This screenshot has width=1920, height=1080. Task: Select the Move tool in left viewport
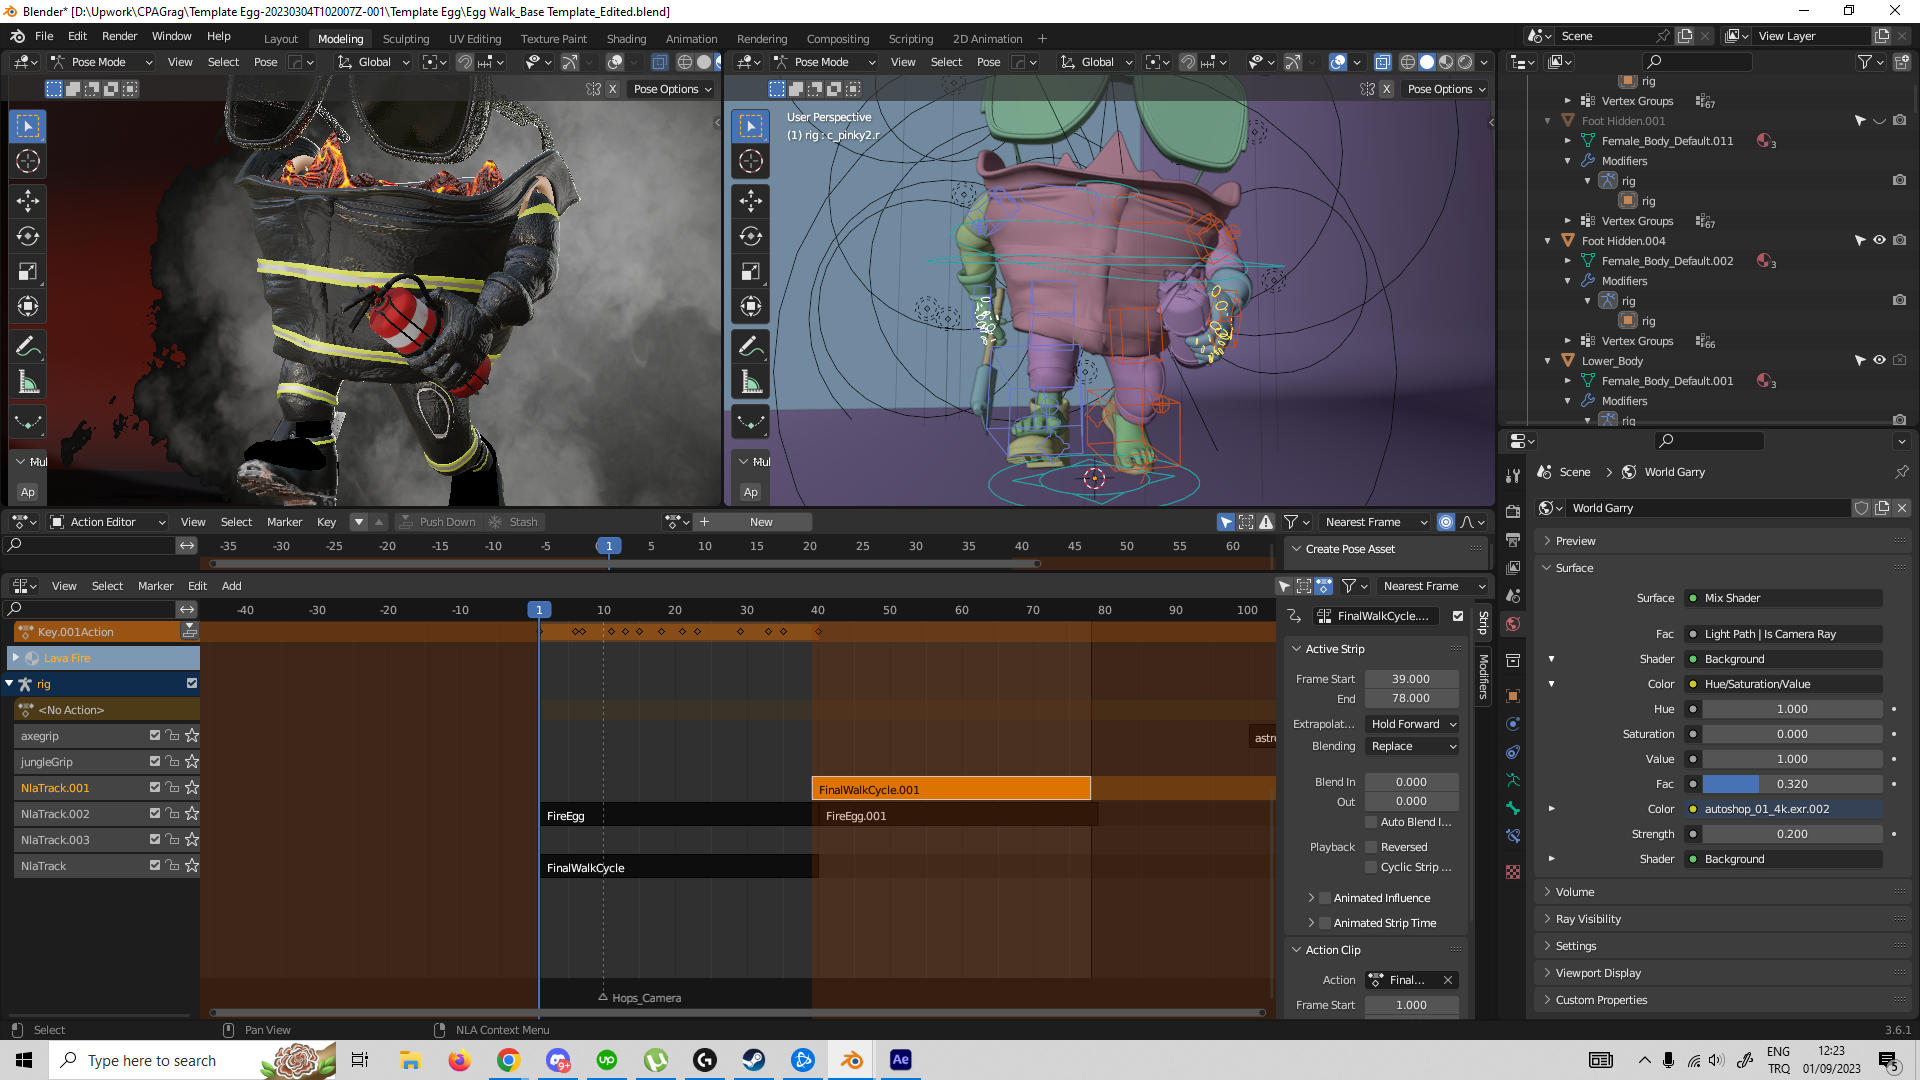[x=28, y=201]
